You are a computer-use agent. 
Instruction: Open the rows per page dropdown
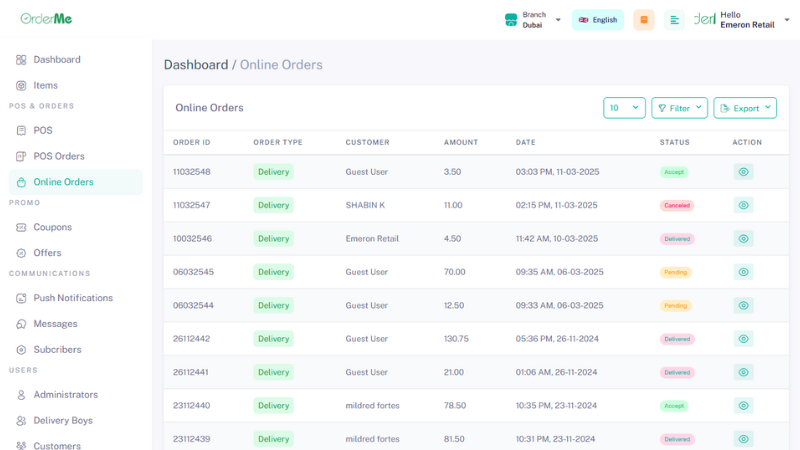(x=625, y=108)
